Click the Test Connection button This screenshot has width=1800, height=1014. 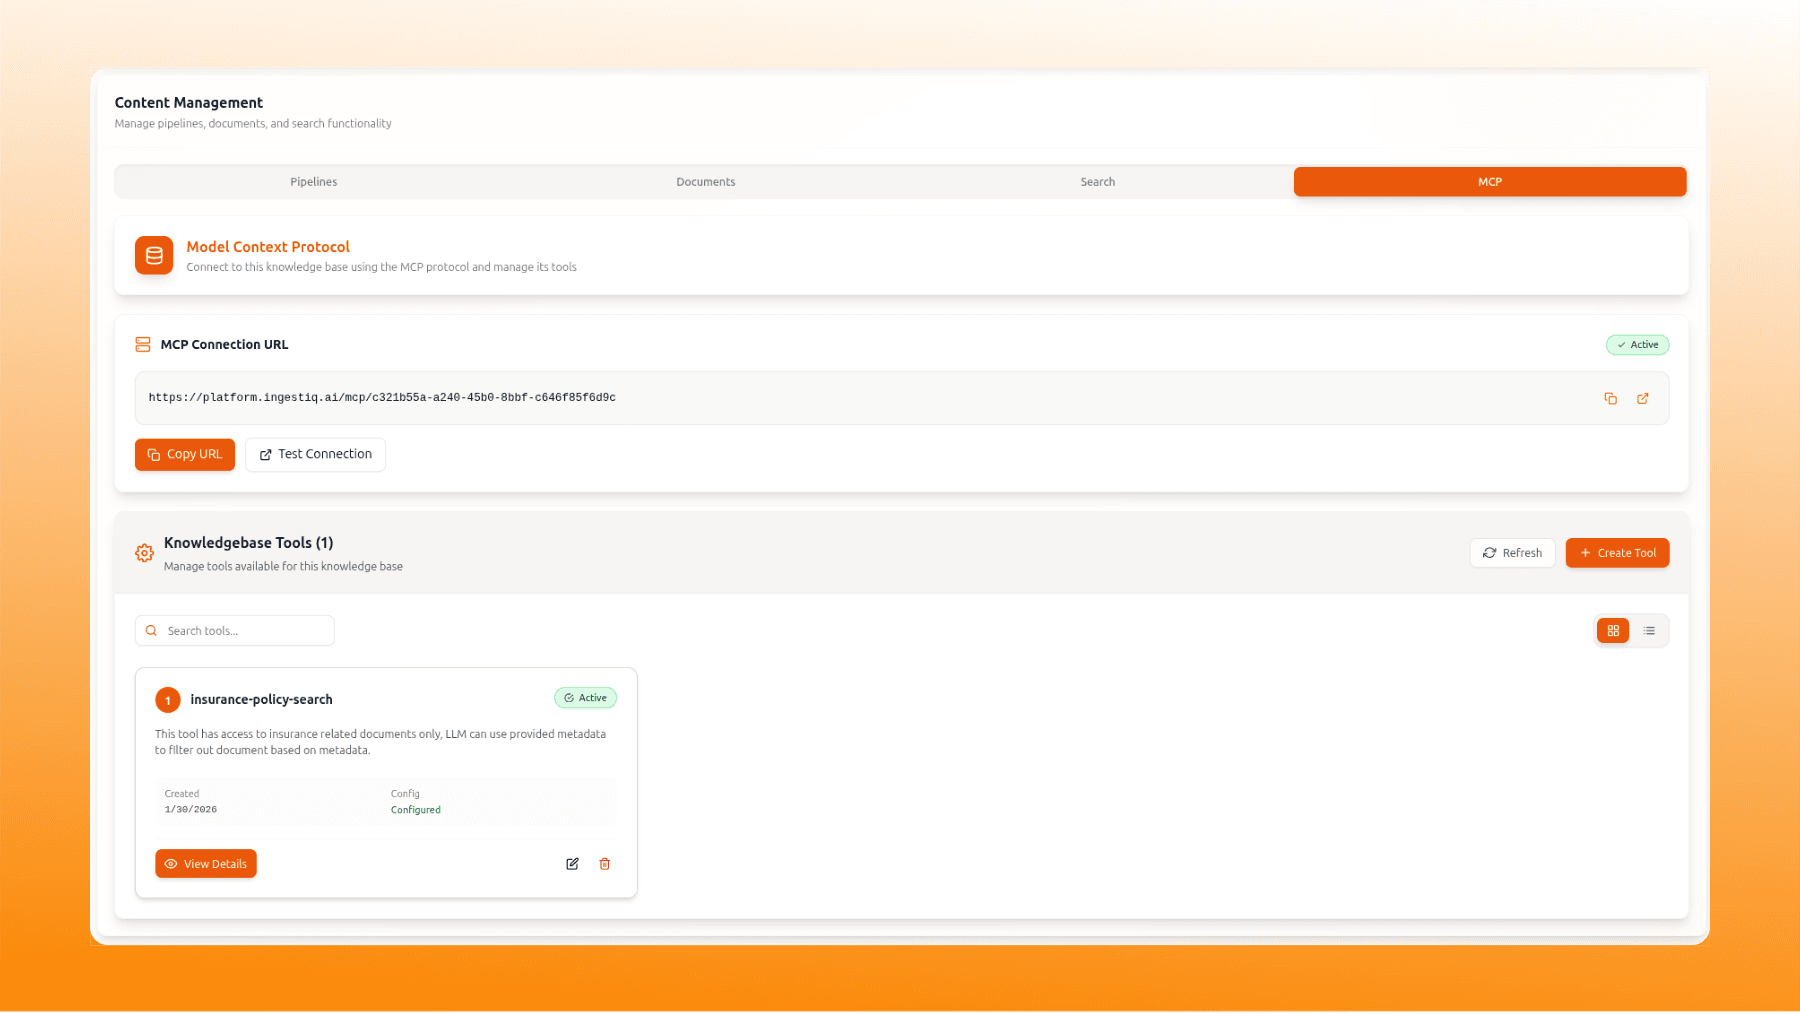coord(315,454)
